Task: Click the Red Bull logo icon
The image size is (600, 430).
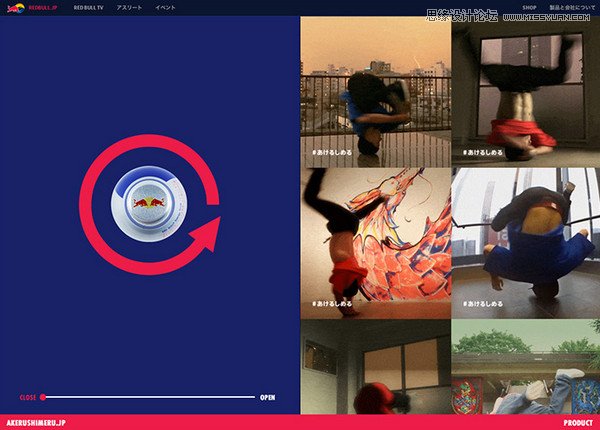Action: (16, 8)
